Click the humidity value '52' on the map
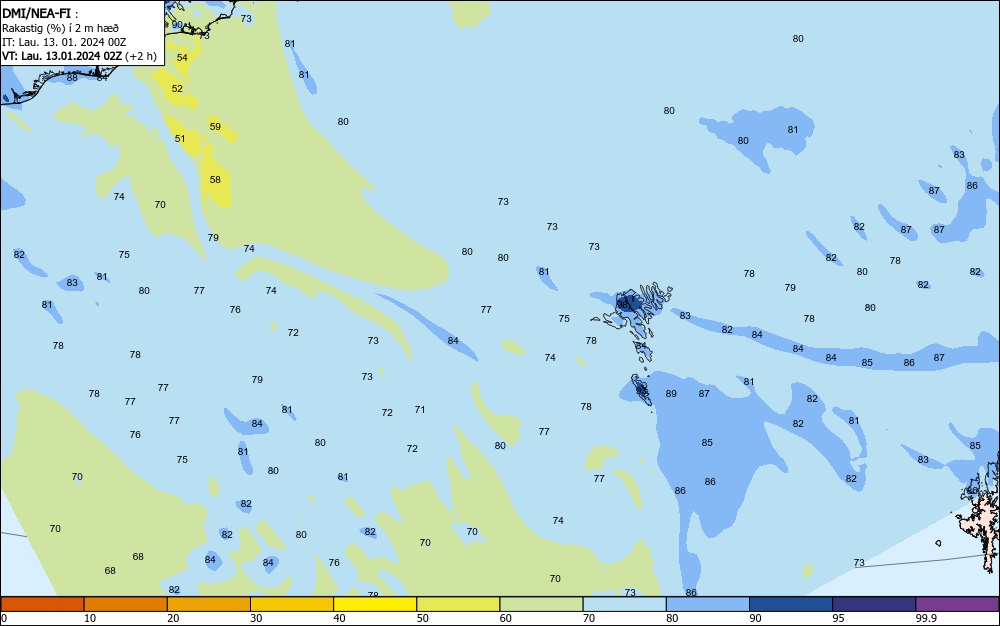1000x626 pixels. pos(177,89)
